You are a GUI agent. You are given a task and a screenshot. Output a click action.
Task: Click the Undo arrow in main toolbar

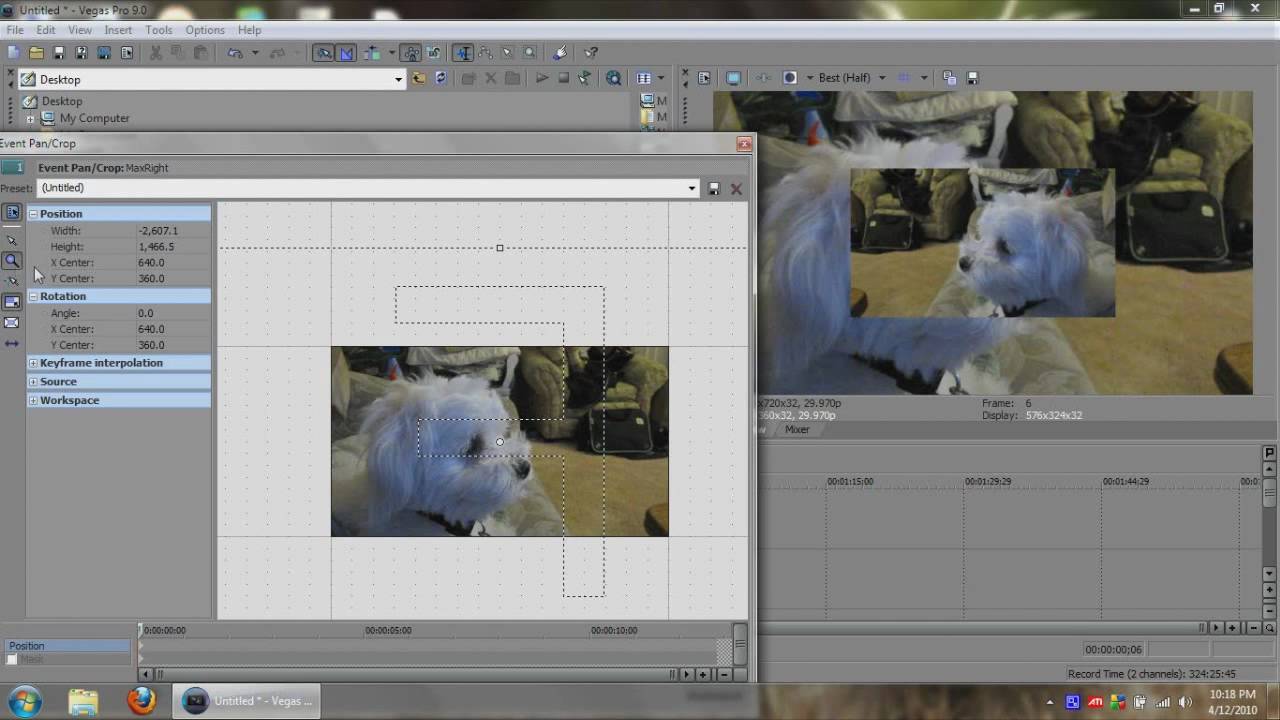pyautogui.click(x=235, y=53)
